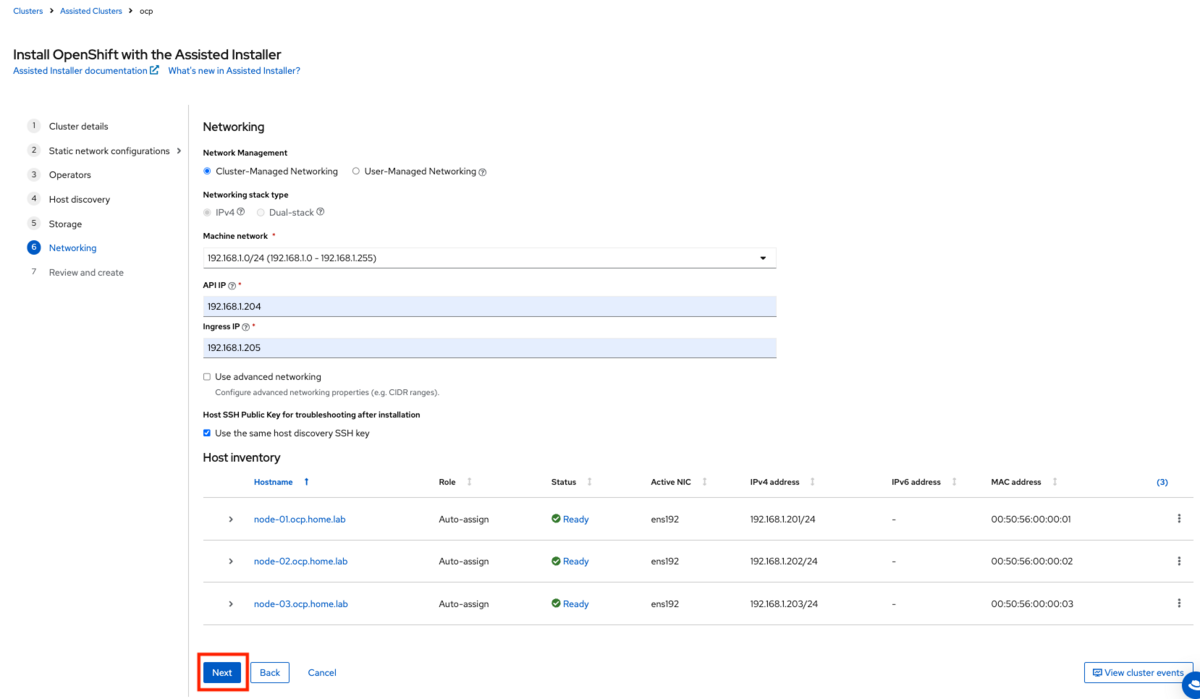Click Ready status icon for node-03
The width and height of the screenshot is (1200, 699).
[x=556, y=604]
